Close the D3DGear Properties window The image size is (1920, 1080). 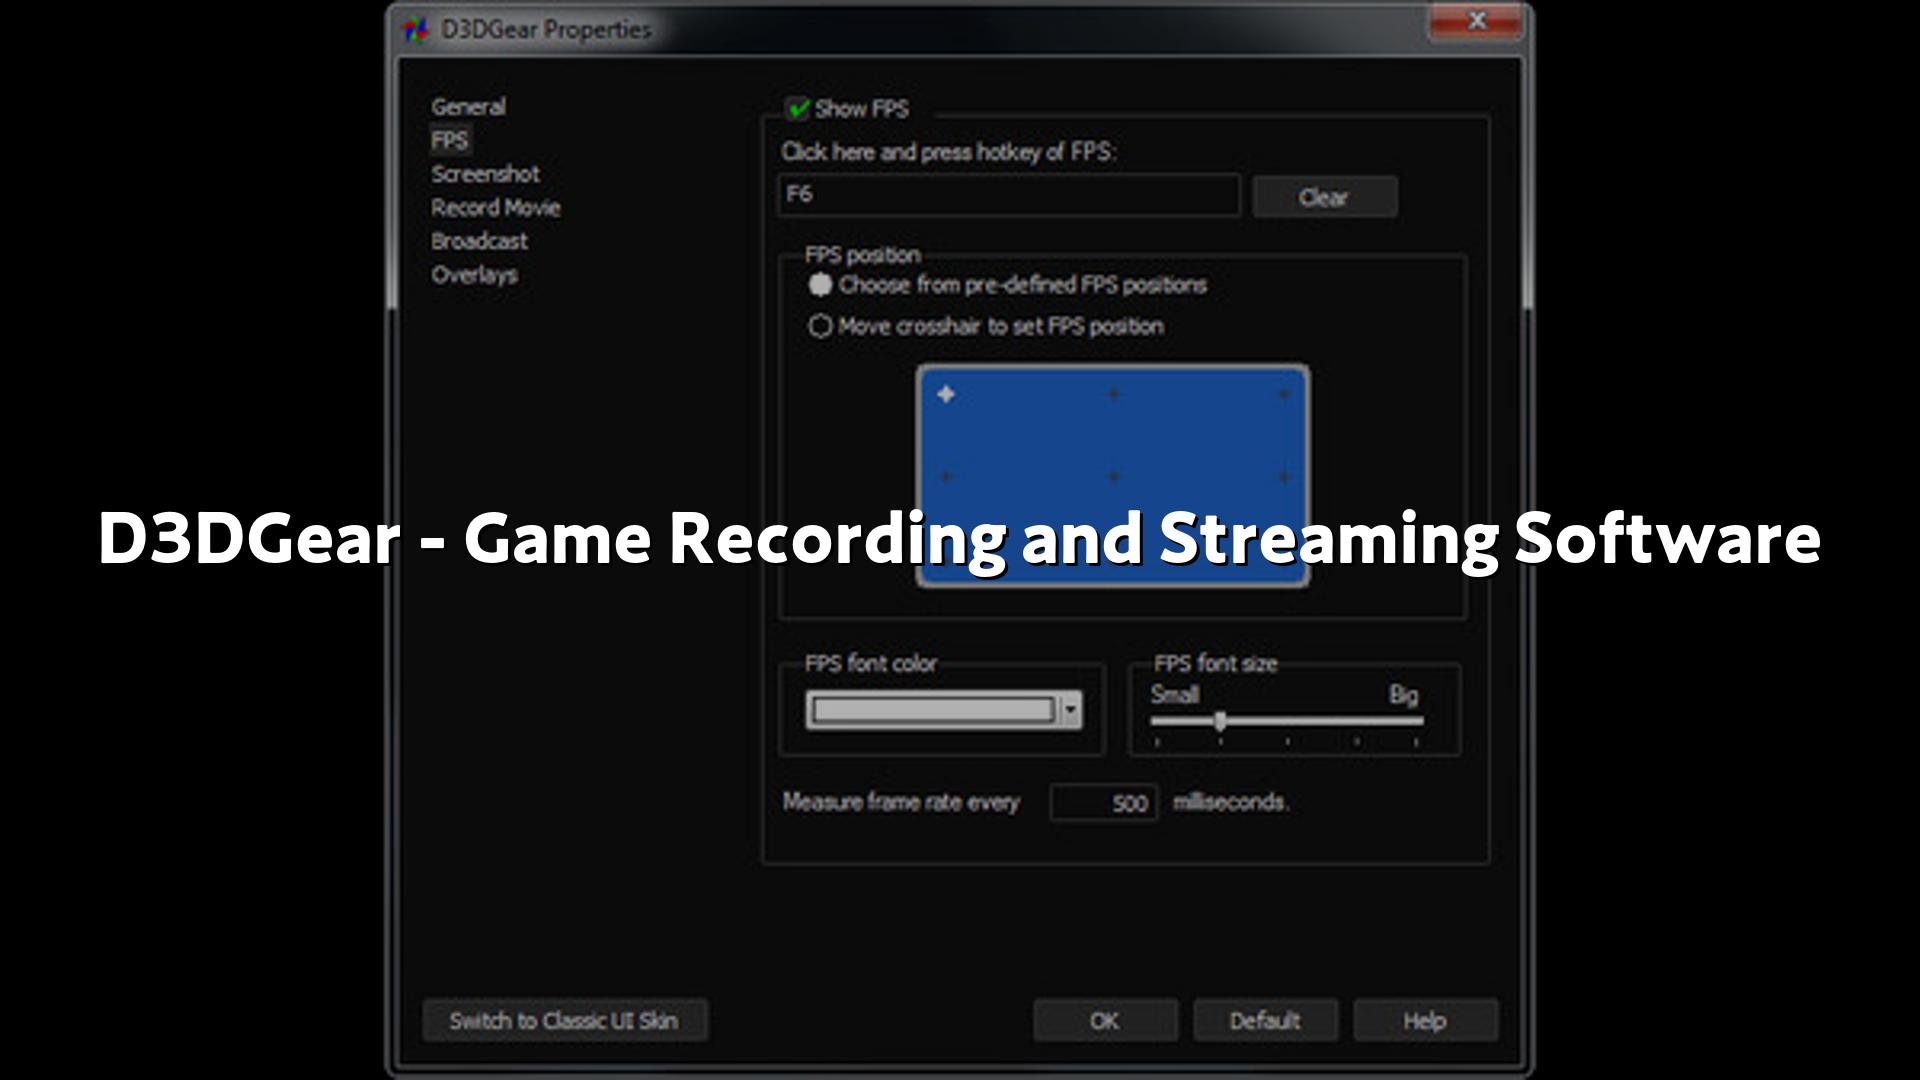(1476, 21)
